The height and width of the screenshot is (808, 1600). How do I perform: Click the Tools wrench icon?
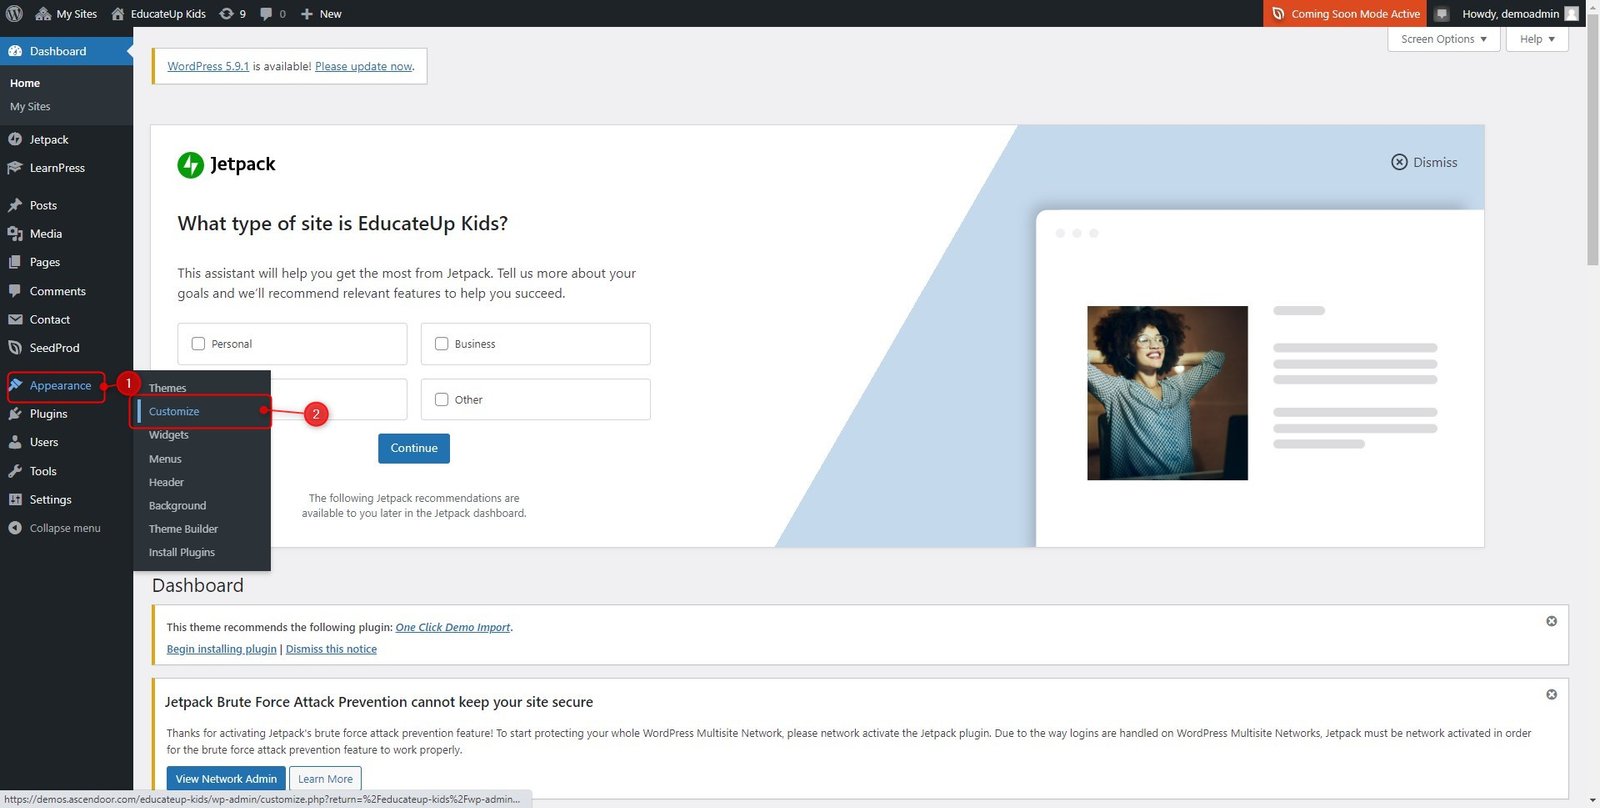pos(15,471)
